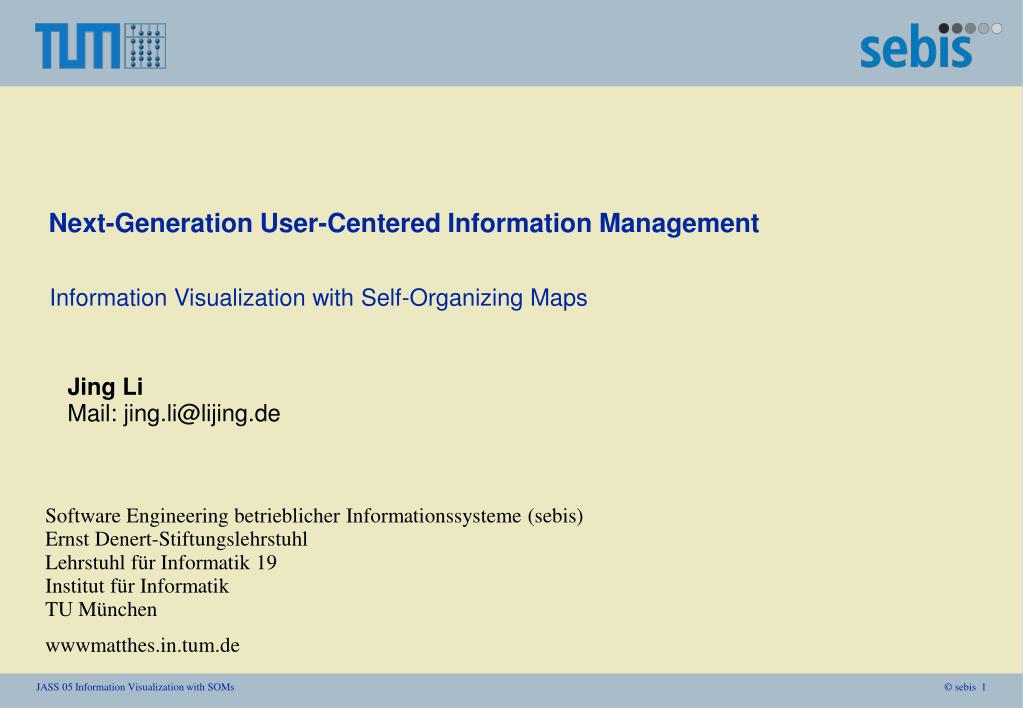
Task: Toggle the last progress dot on the dot strip
Action: point(996,28)
